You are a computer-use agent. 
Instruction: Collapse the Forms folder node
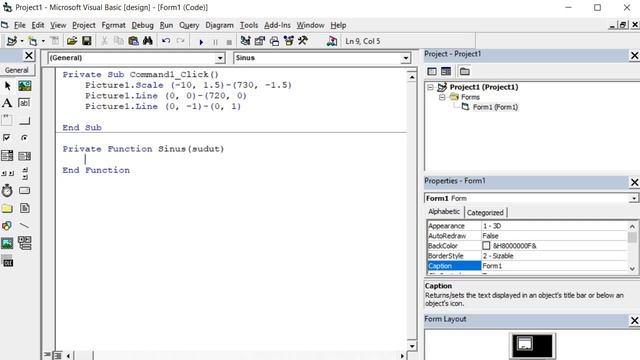pyautogui.click(x=442, y=97)
